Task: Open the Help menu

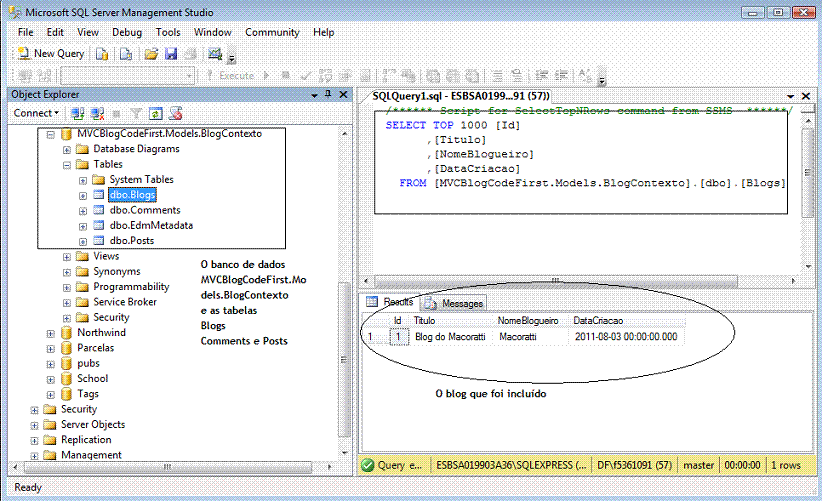Action: click(323, 32)
